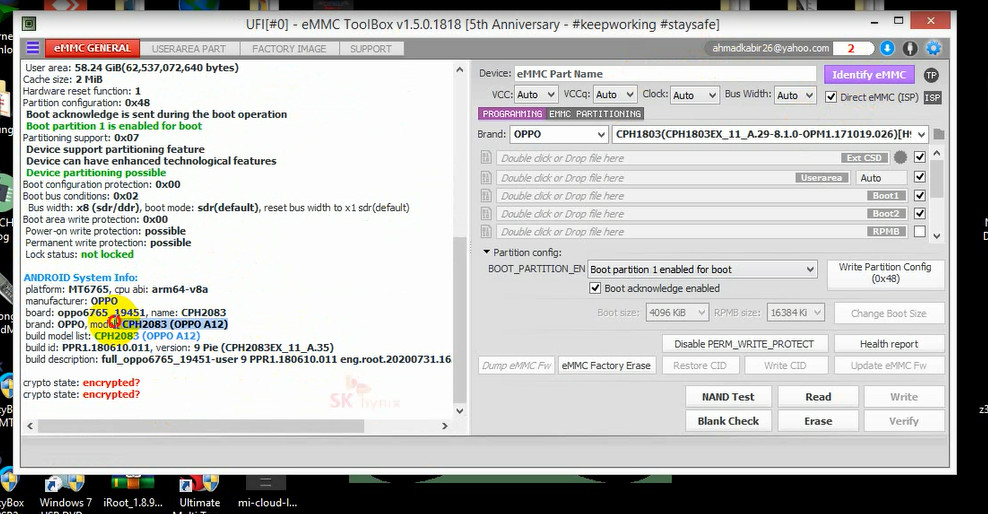Screen dimensions: 988x514
Task: Select the PROGRAMMING sub-tab
Action: 512,114
